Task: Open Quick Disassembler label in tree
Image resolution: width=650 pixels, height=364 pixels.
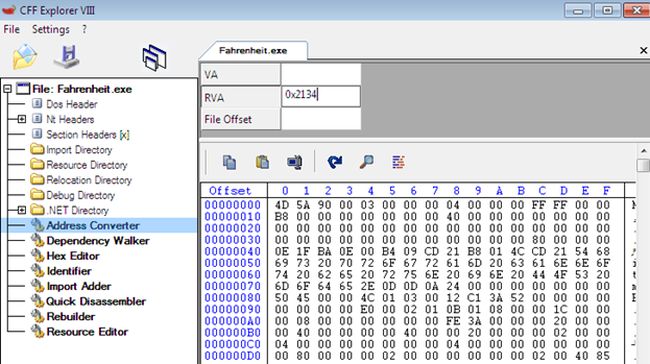Action: (96, 301)
